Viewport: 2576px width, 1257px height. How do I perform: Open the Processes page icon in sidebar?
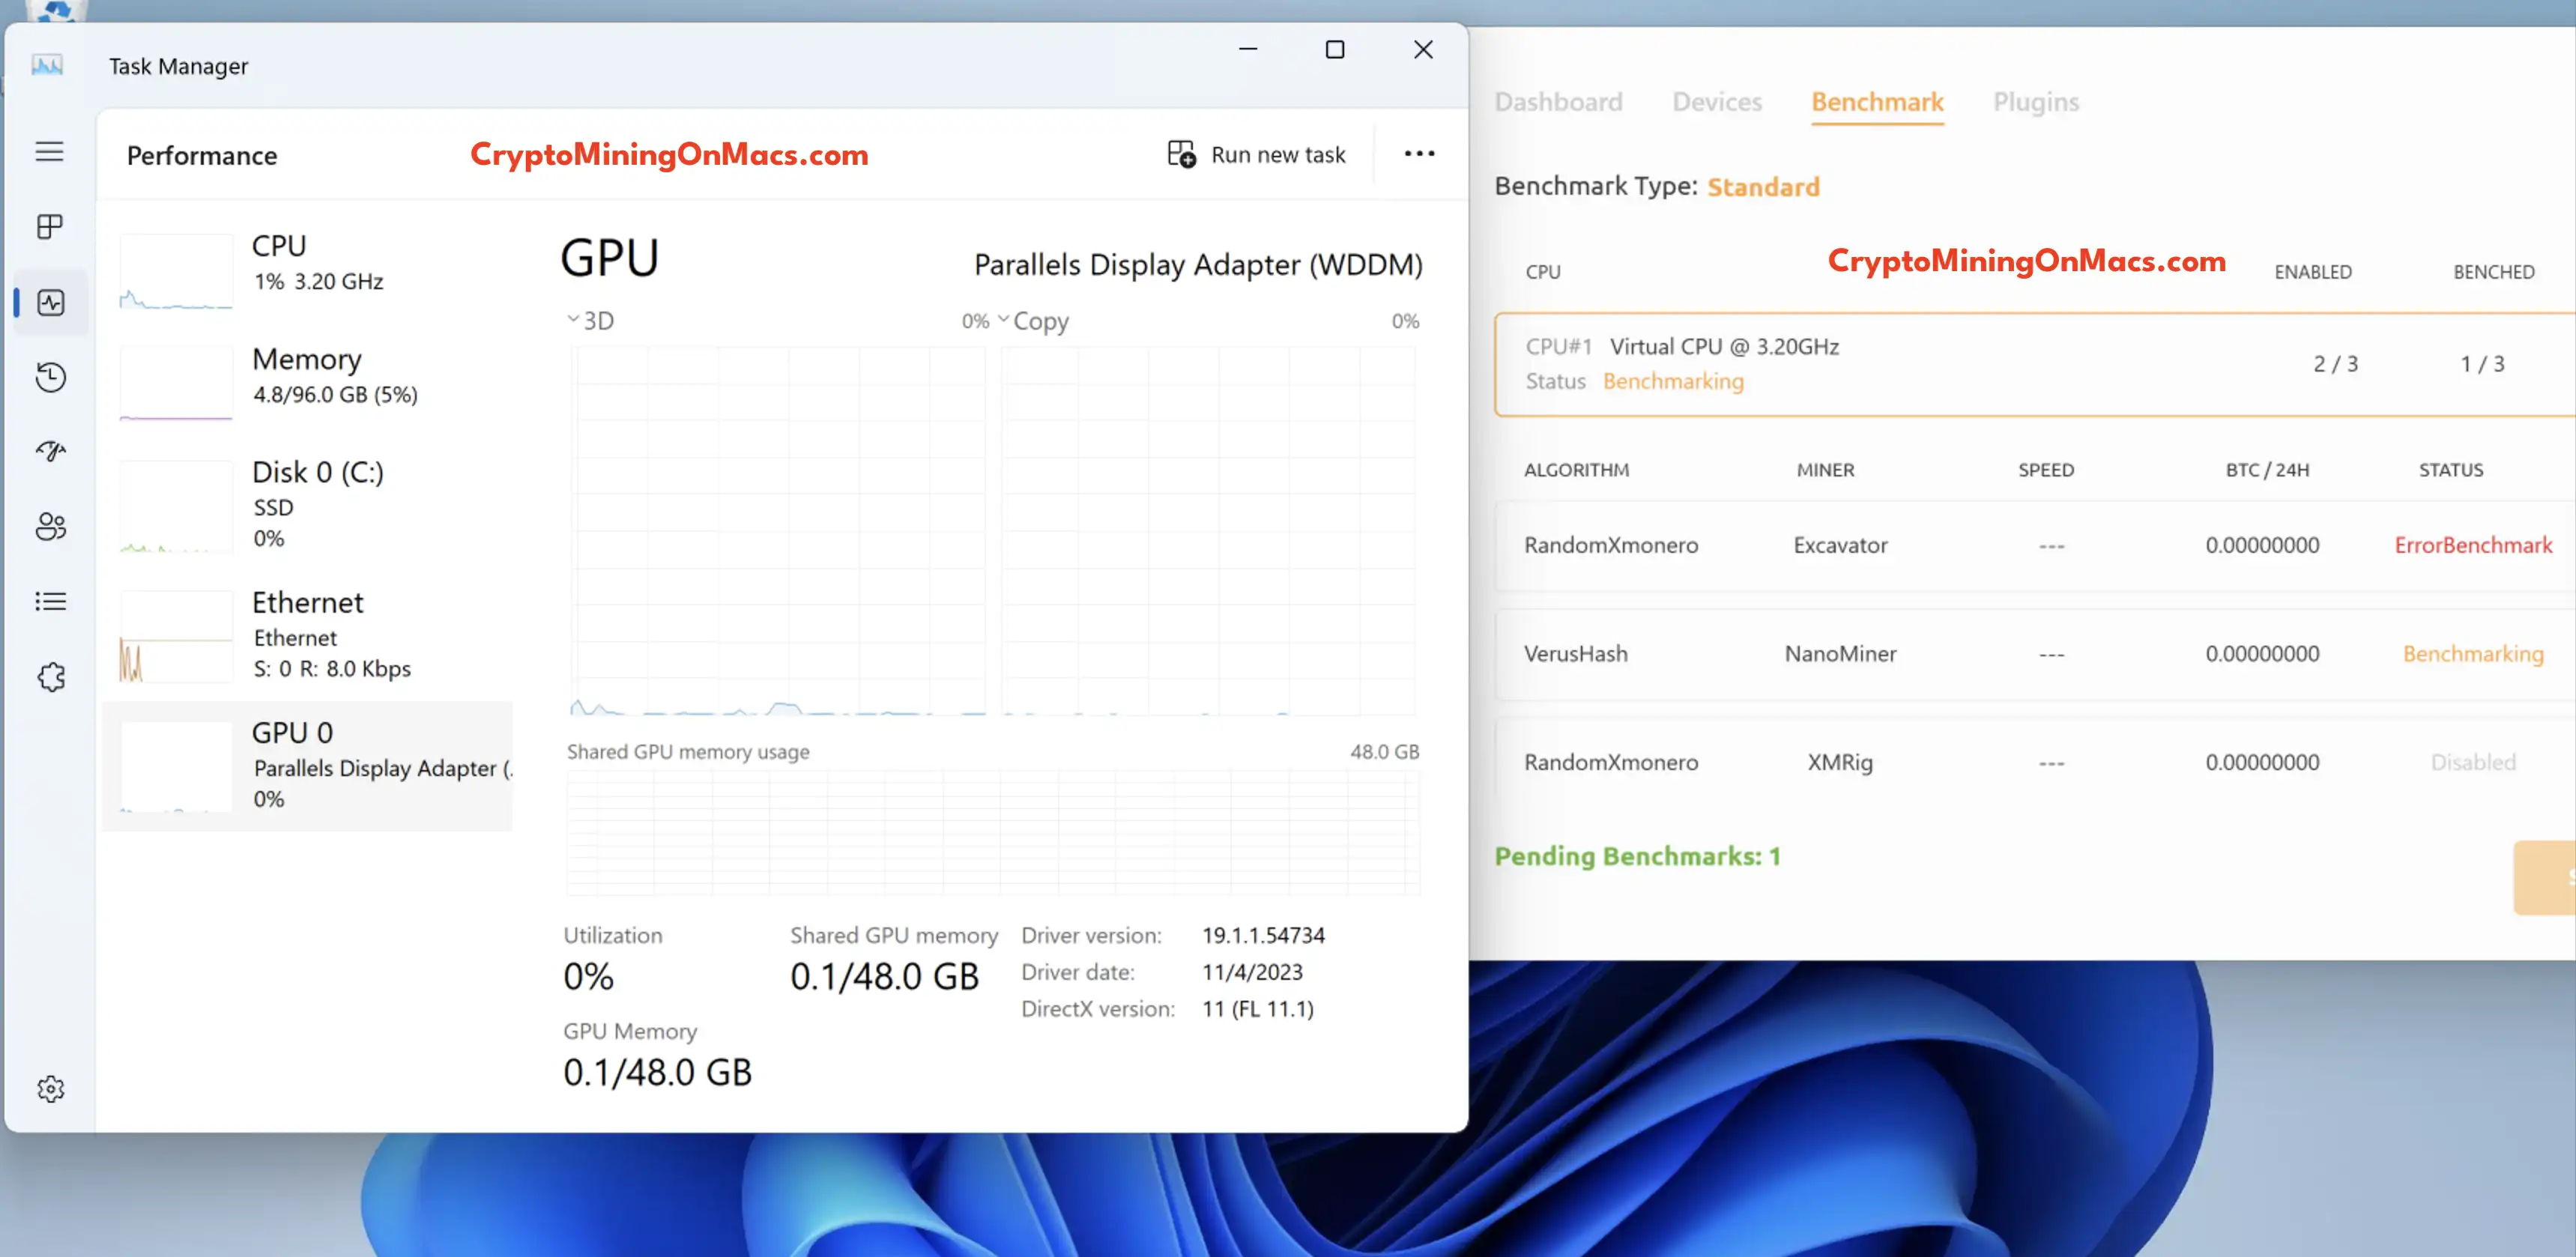point(50,227)
